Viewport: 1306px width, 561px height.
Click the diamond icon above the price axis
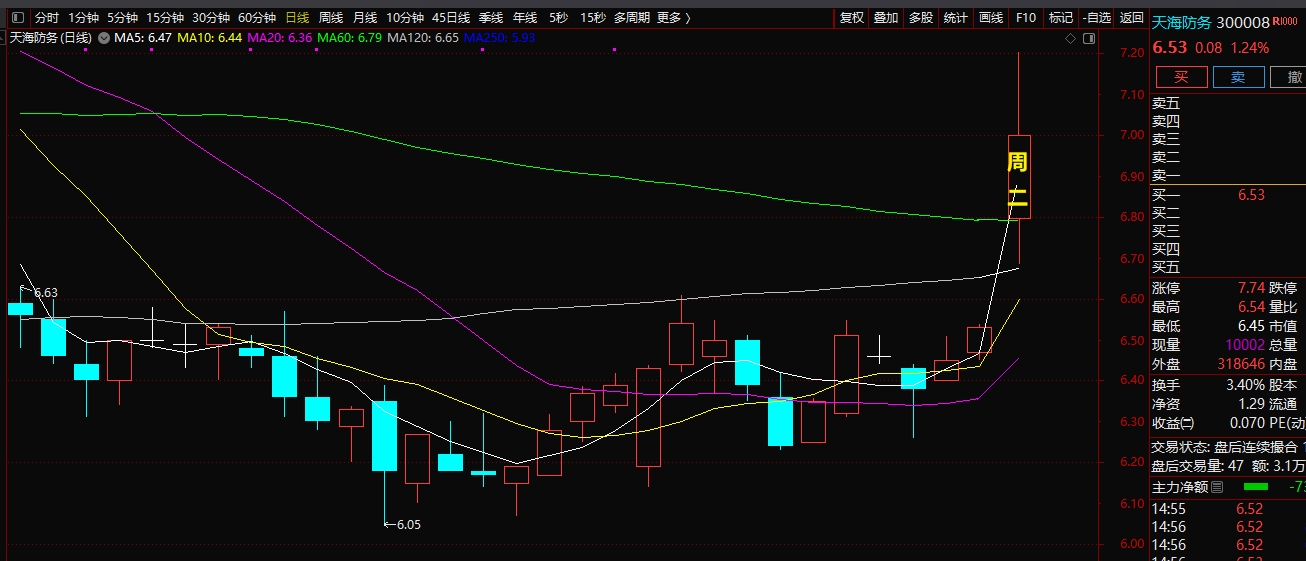(1070, 38)
